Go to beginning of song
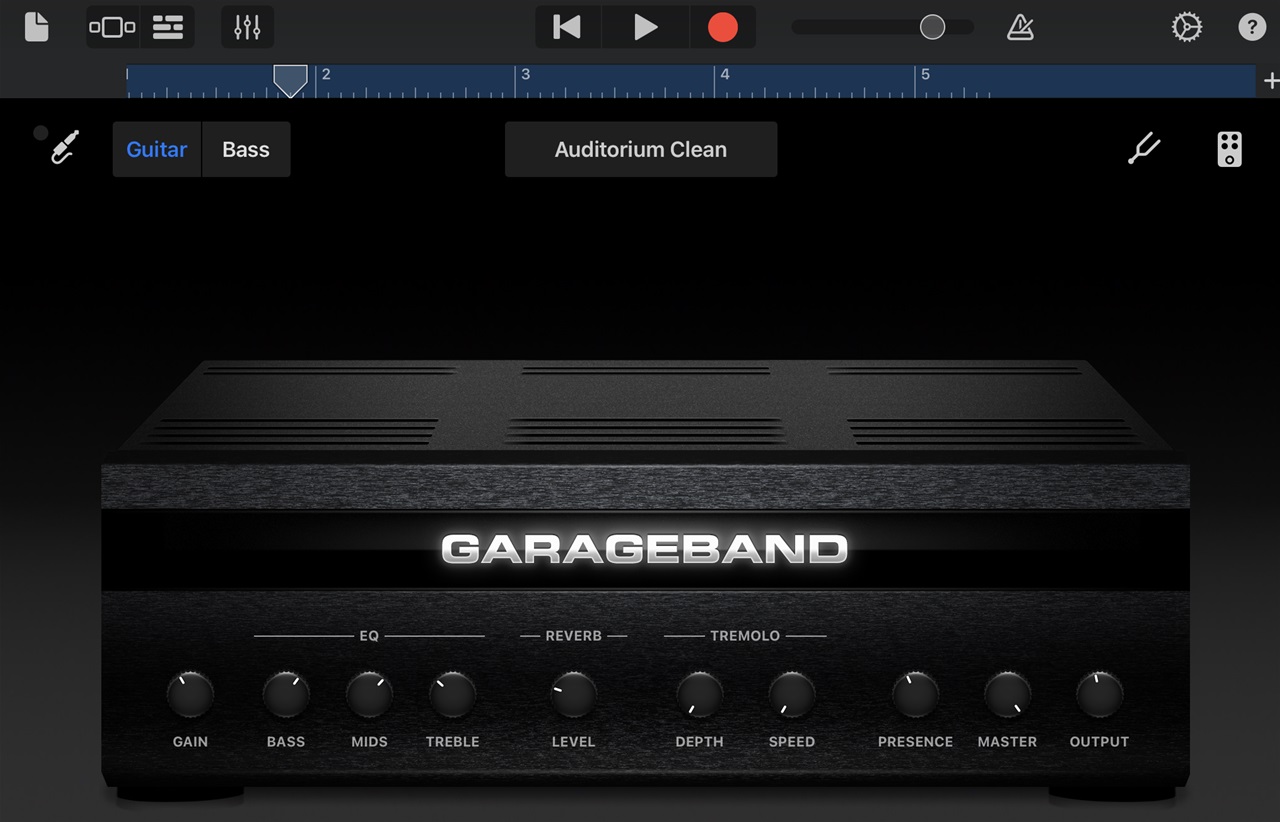Screen dimensions: 1280x822 point(567,27)
